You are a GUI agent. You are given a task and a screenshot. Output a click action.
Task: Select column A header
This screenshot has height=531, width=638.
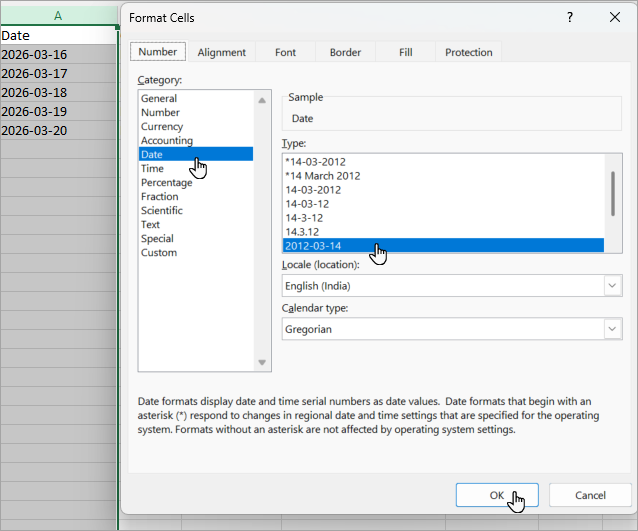click(x=58, y=16)
